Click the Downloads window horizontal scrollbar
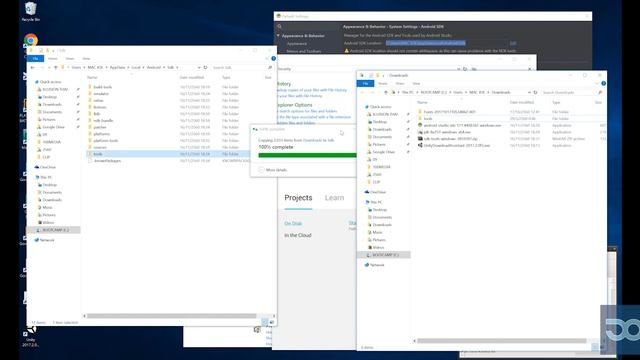 coord(502,340)
